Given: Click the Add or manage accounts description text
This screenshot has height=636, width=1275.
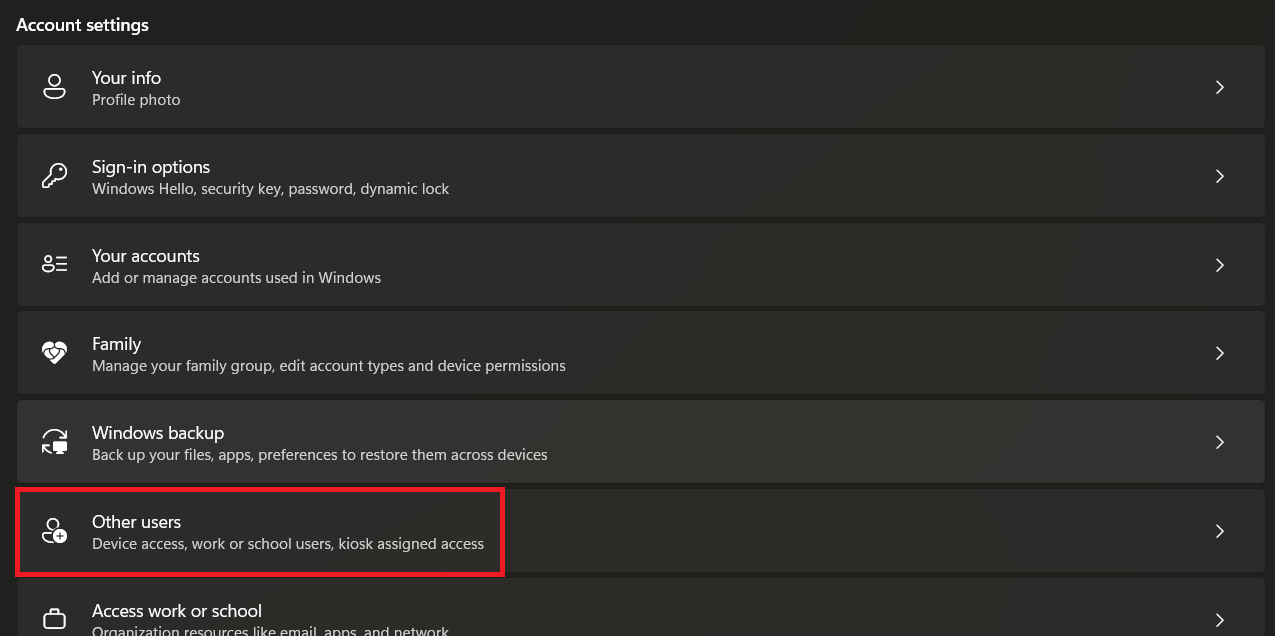Looking at the screenshot, I should [x=236, y=277].
